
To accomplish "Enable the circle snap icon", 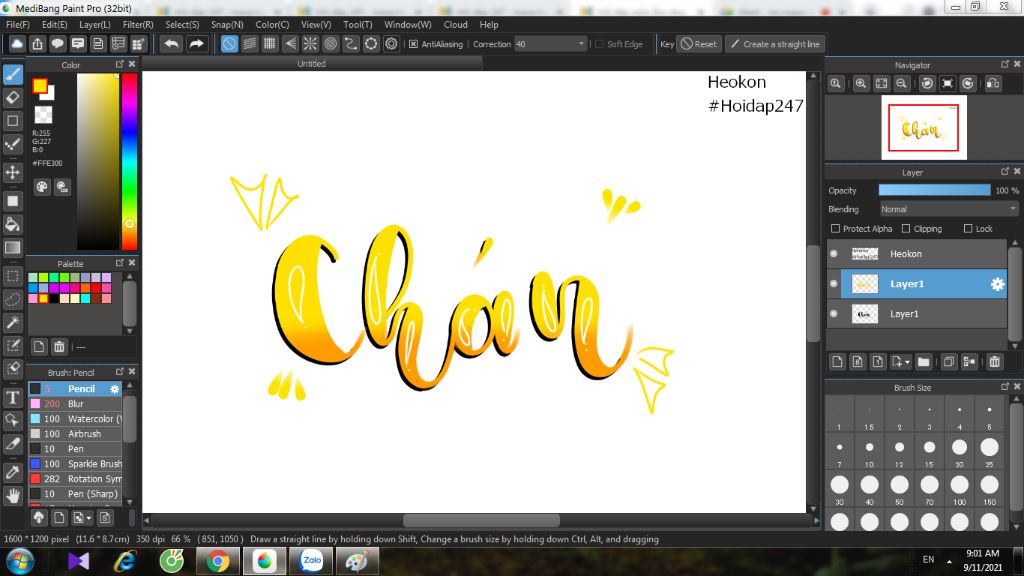I will tap(330, 44).
